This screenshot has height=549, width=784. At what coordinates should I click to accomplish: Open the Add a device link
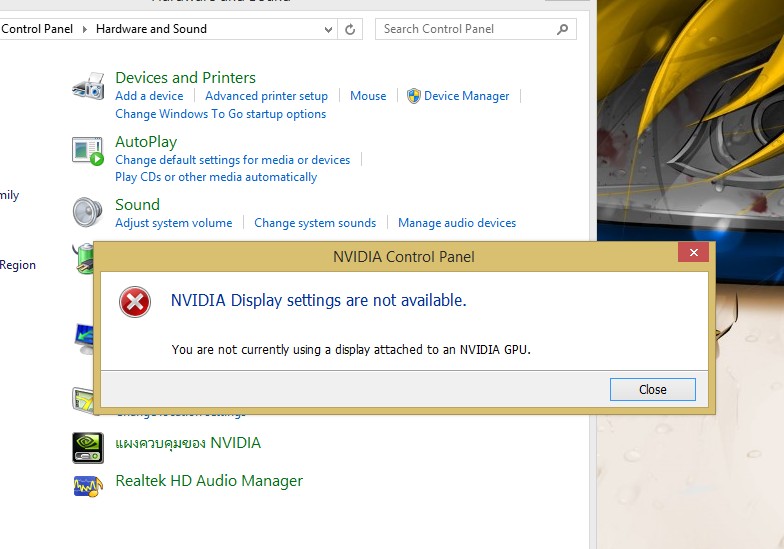149,96
